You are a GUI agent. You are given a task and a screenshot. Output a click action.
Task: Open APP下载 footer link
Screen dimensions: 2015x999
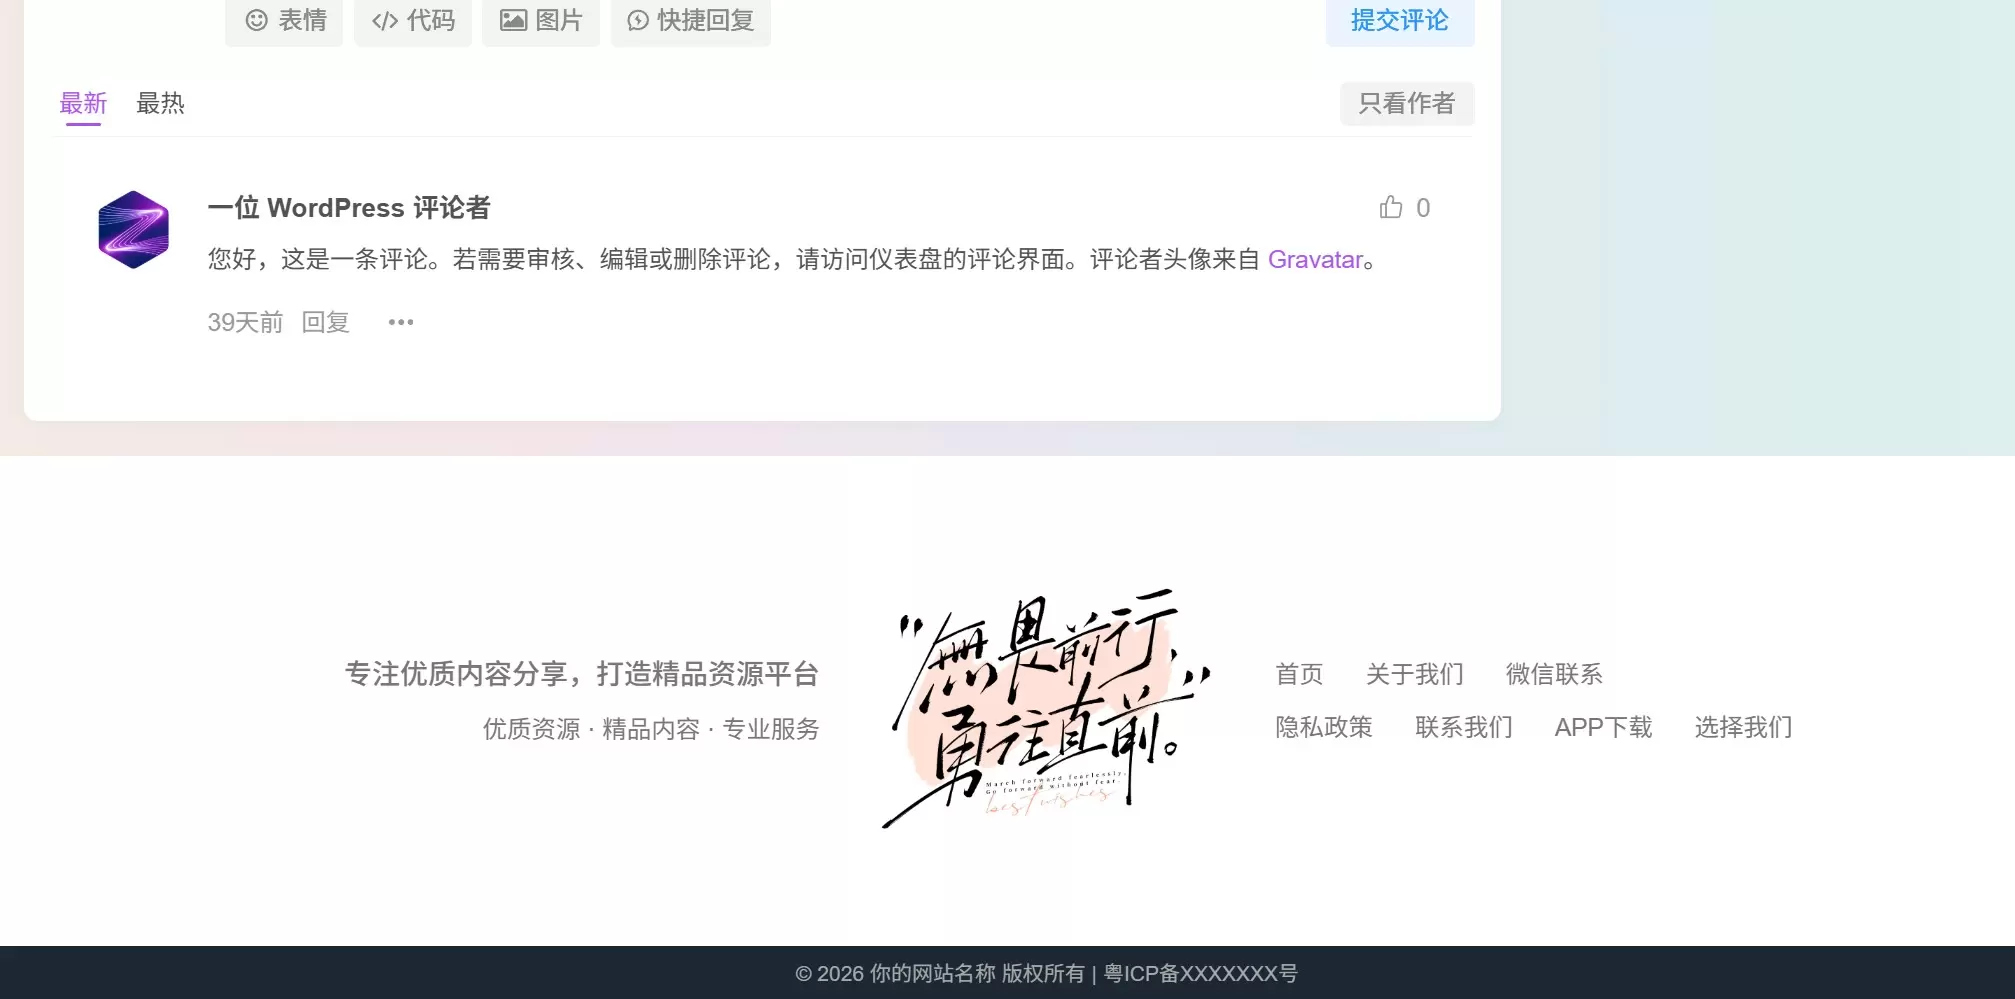pos(1604,727)
